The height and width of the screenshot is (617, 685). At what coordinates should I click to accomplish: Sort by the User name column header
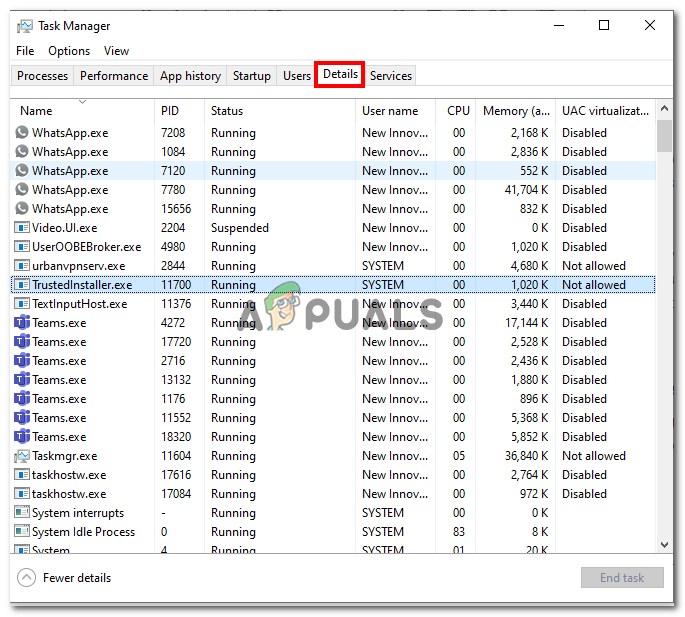tap(395, 111)
